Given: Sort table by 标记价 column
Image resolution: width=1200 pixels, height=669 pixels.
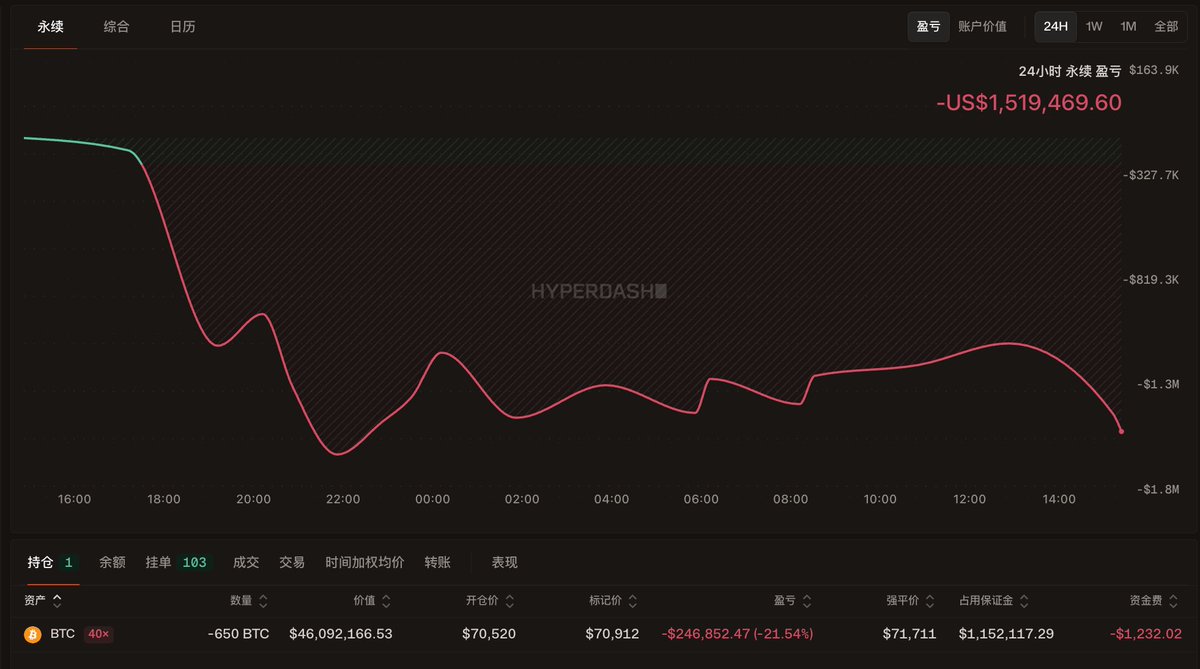Looking at the screenshot, I should coord(612,601).
